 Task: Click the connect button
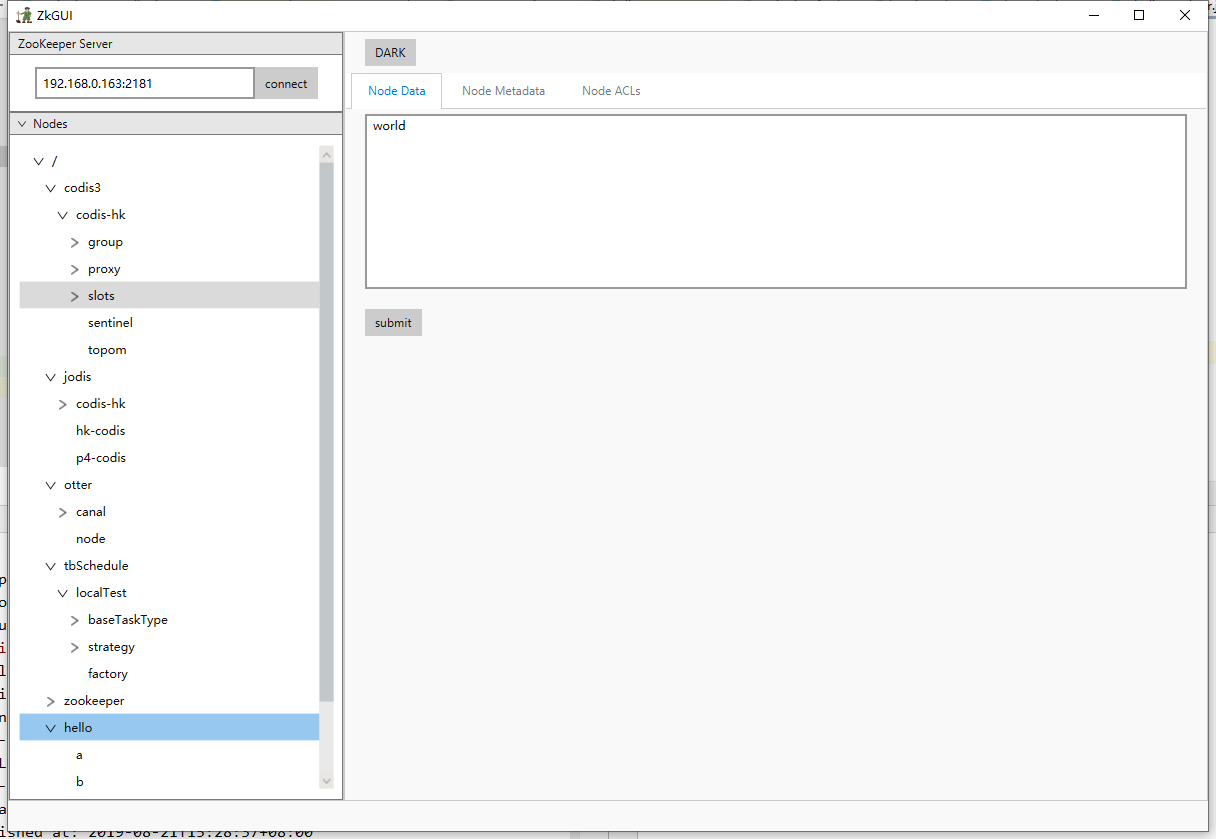click(286, 84)
